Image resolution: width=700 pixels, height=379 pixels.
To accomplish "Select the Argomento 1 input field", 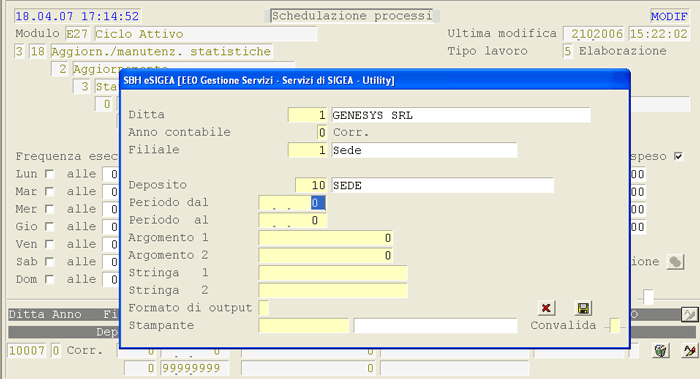I will (325, 238).
